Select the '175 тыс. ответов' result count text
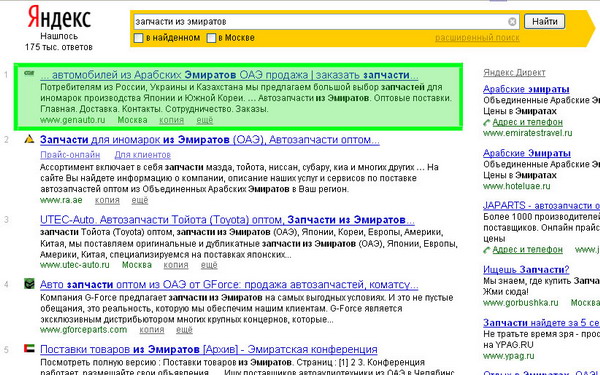 point(59,47)
